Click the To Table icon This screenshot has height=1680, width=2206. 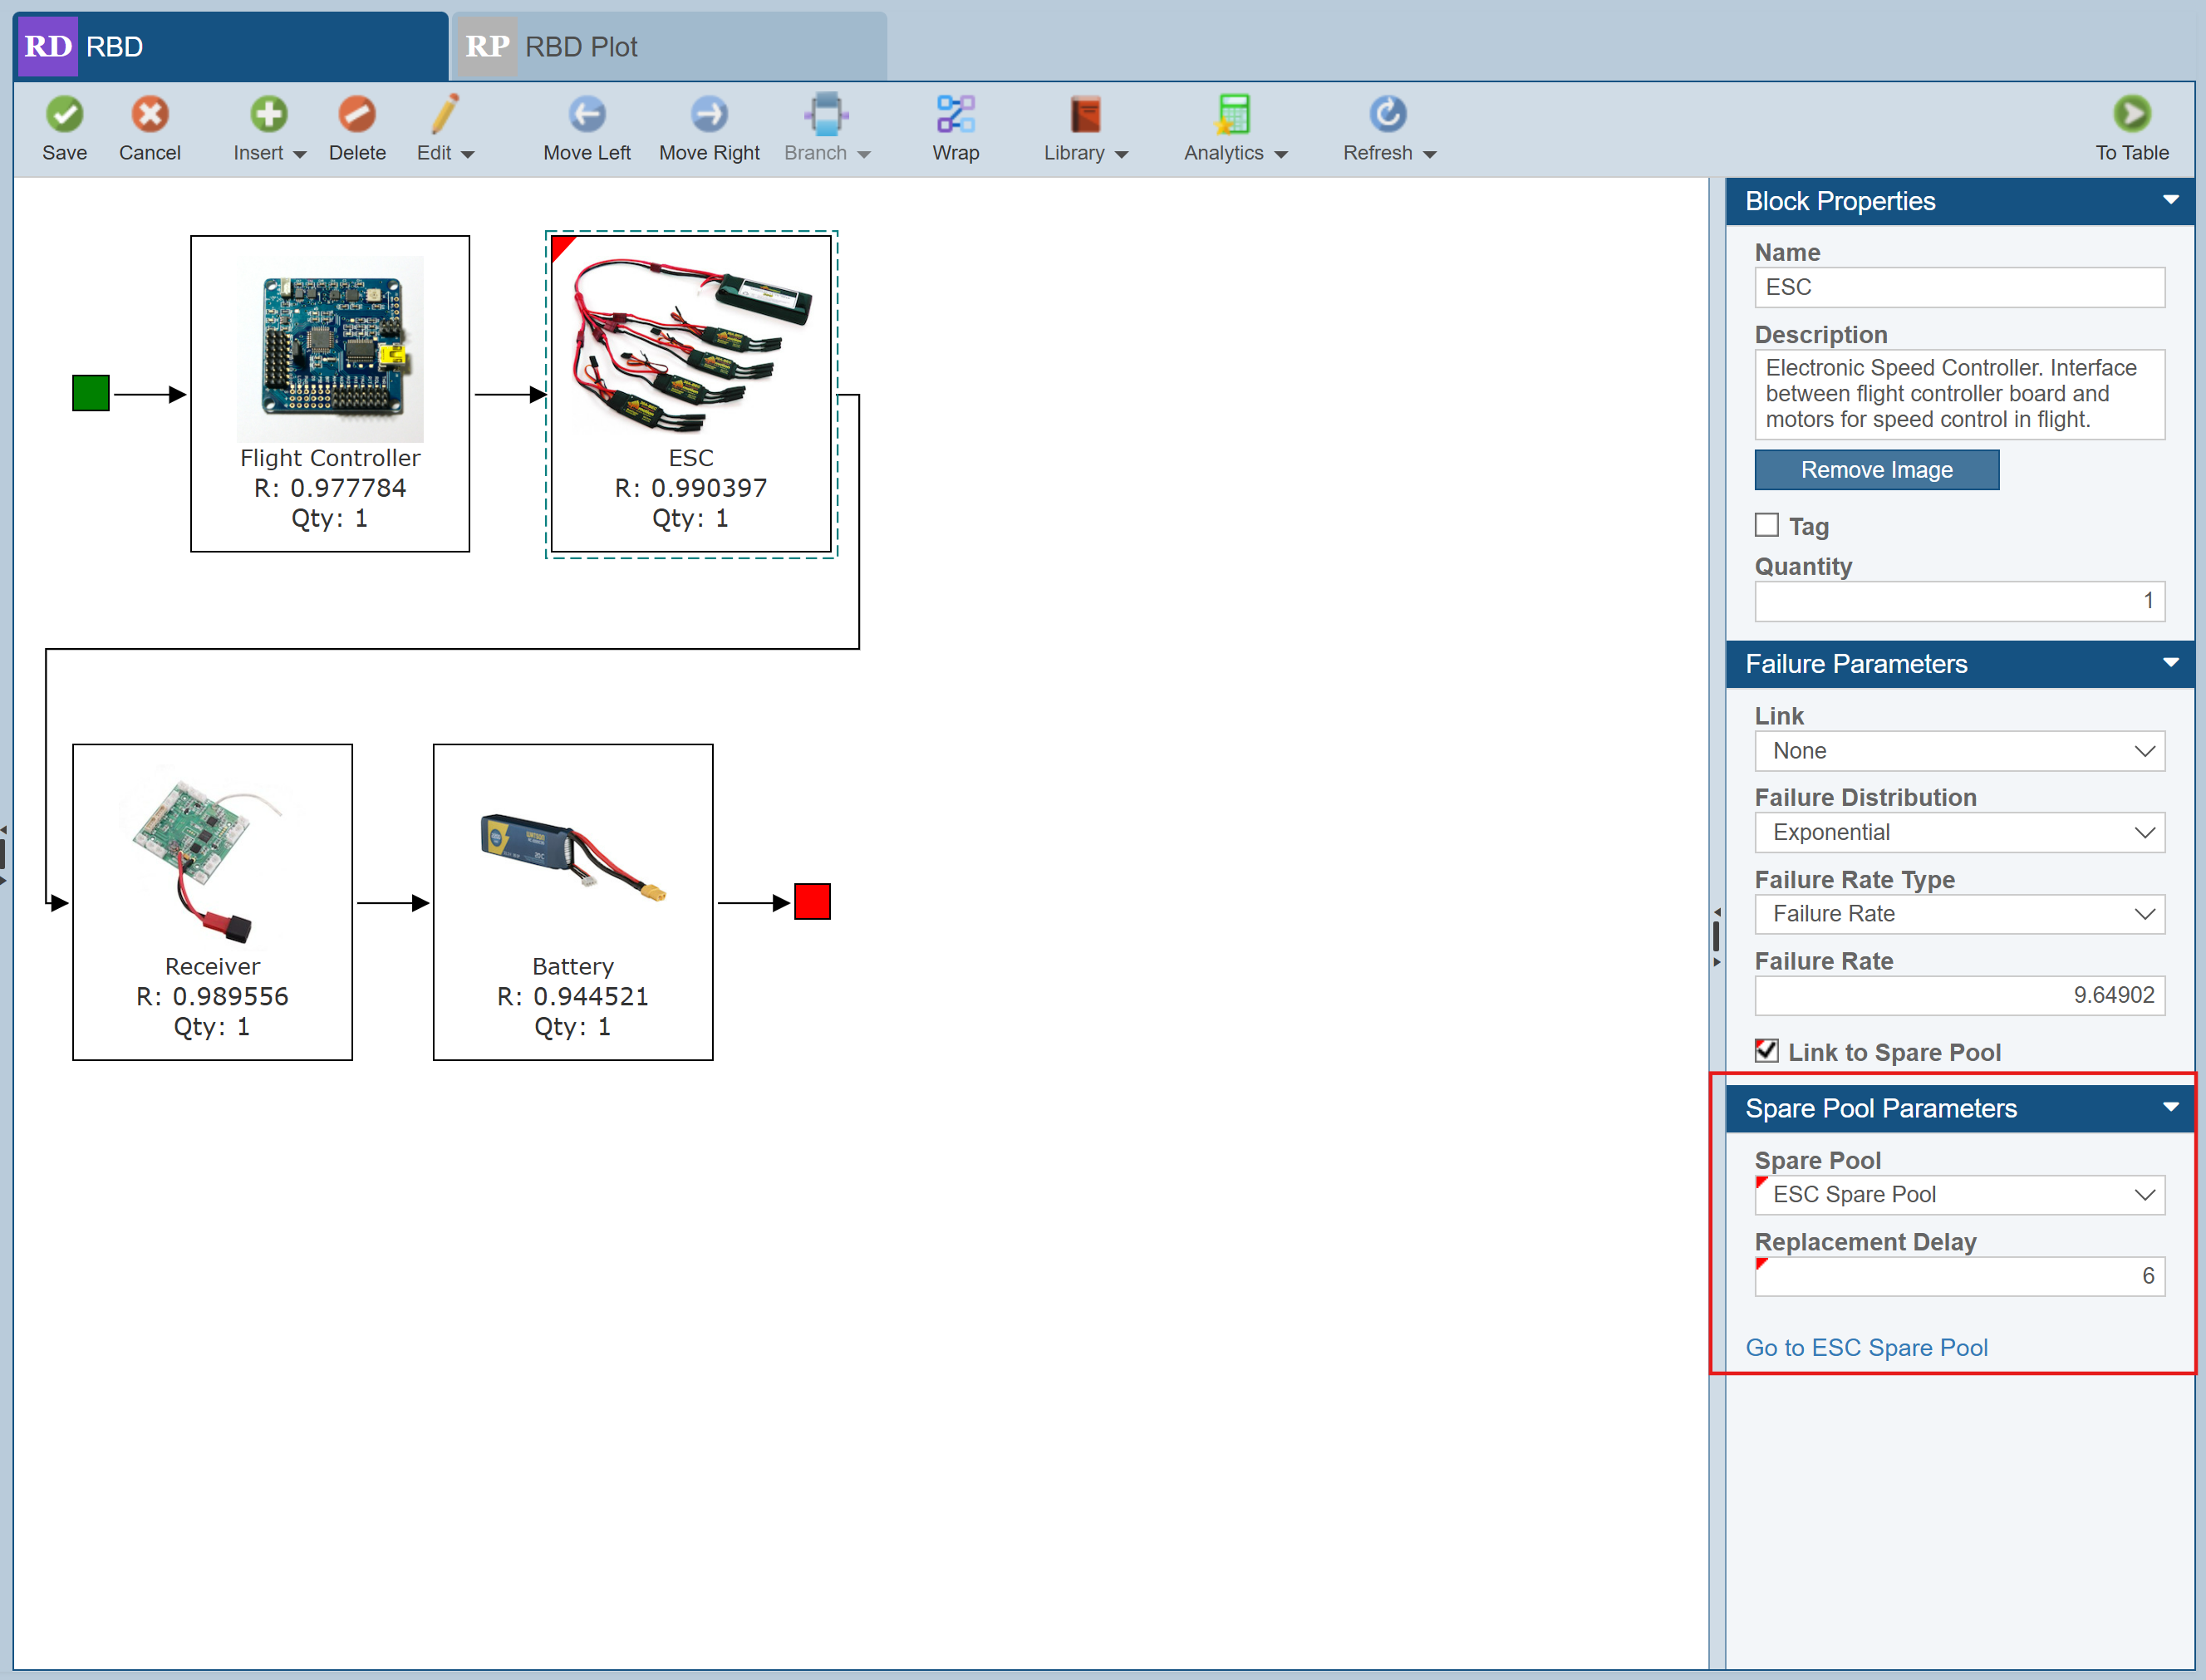[x=2131, y=114]
